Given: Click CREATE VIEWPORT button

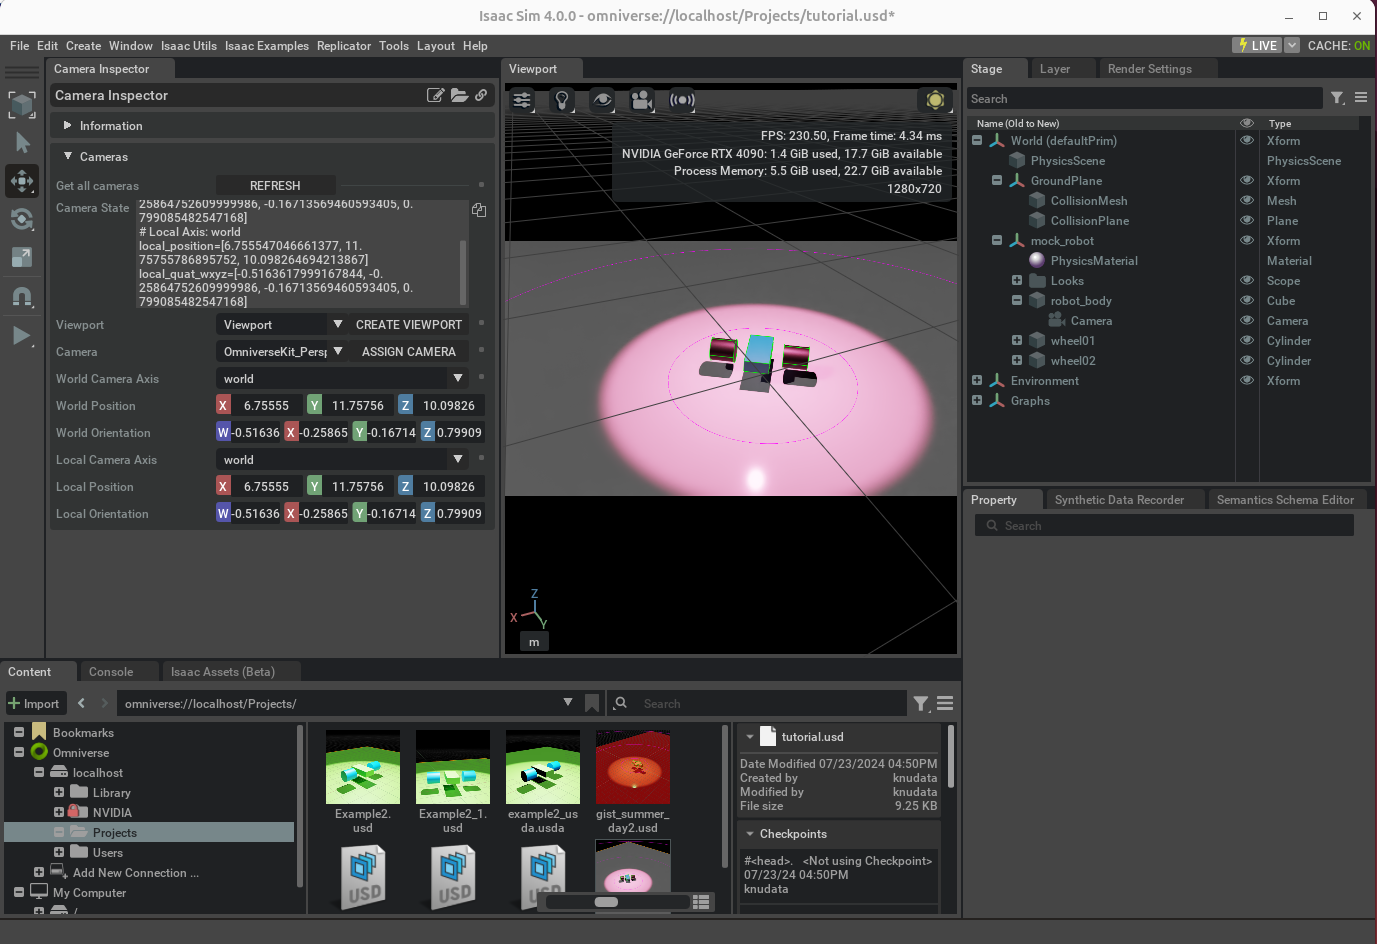Looking at the screenshot, I should click(x=409, y=324).
